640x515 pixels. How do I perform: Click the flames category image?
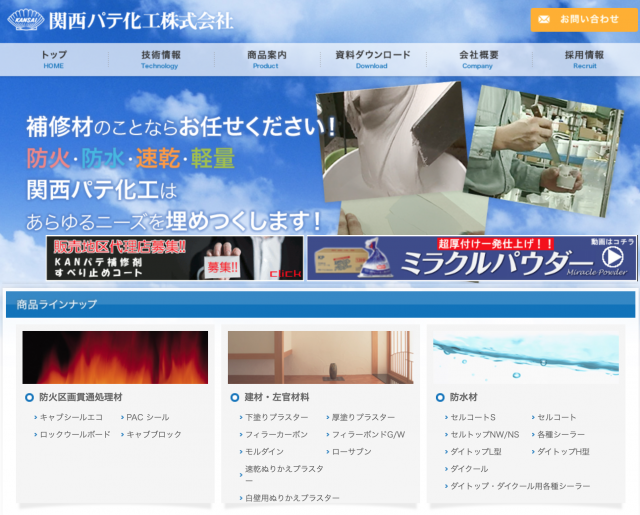pos(115,357)
